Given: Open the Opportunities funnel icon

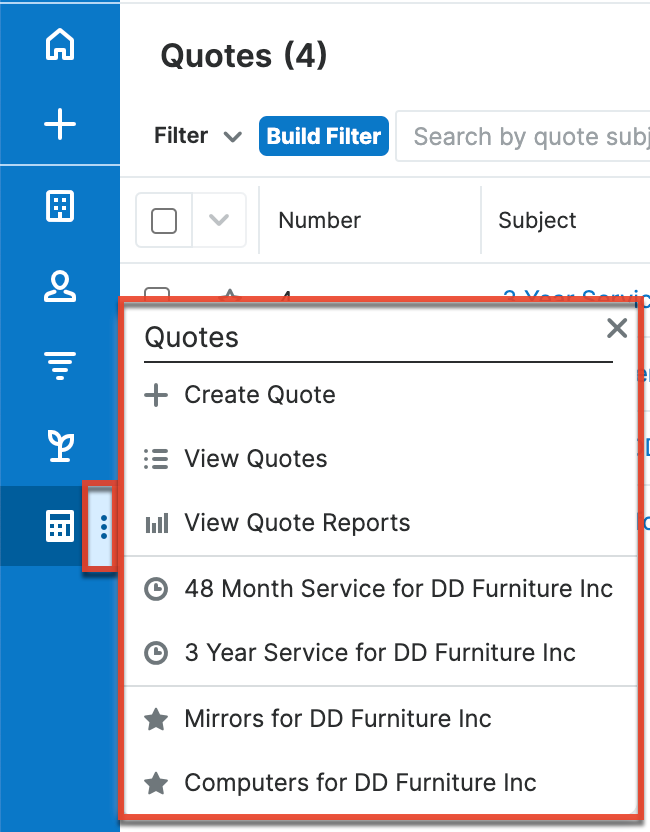Looking at the screenshot, I should pos(60,366).
